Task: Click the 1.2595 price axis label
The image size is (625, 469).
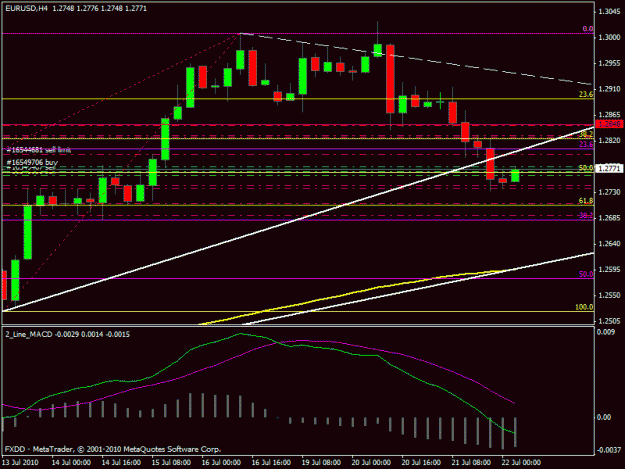Action: [x=609, y=270]
